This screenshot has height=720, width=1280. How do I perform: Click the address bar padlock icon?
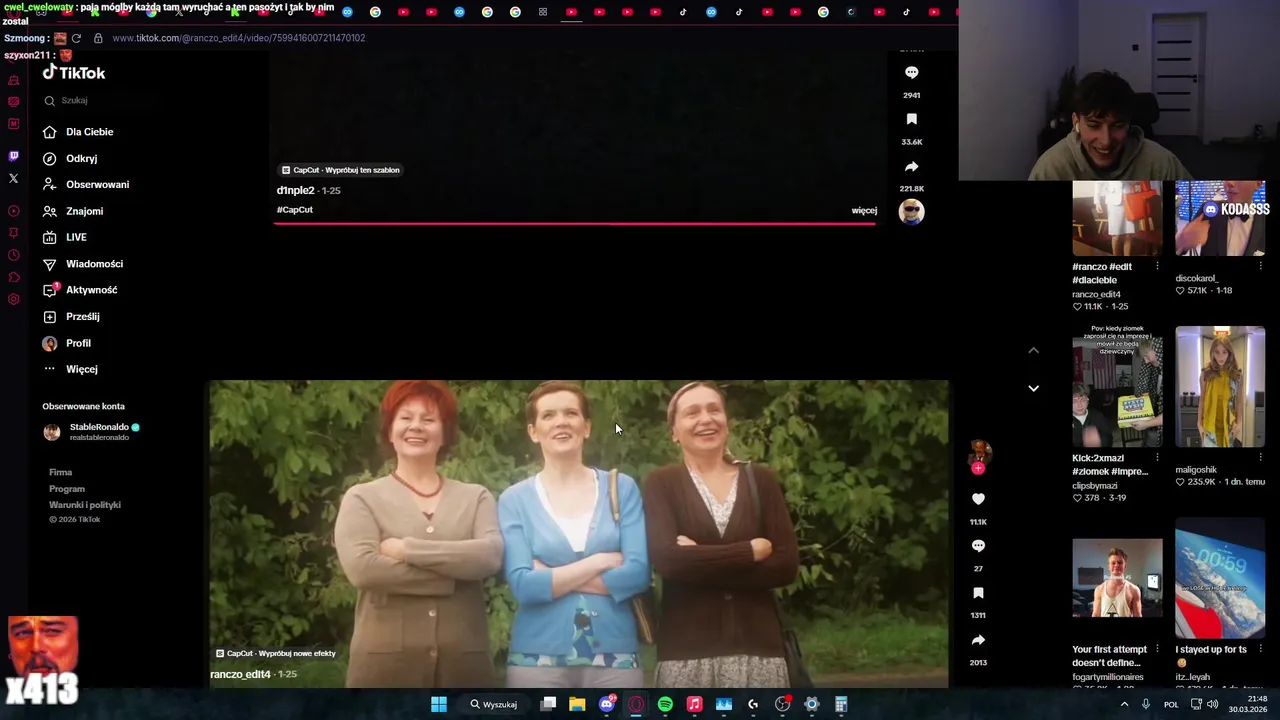(98, 38)
